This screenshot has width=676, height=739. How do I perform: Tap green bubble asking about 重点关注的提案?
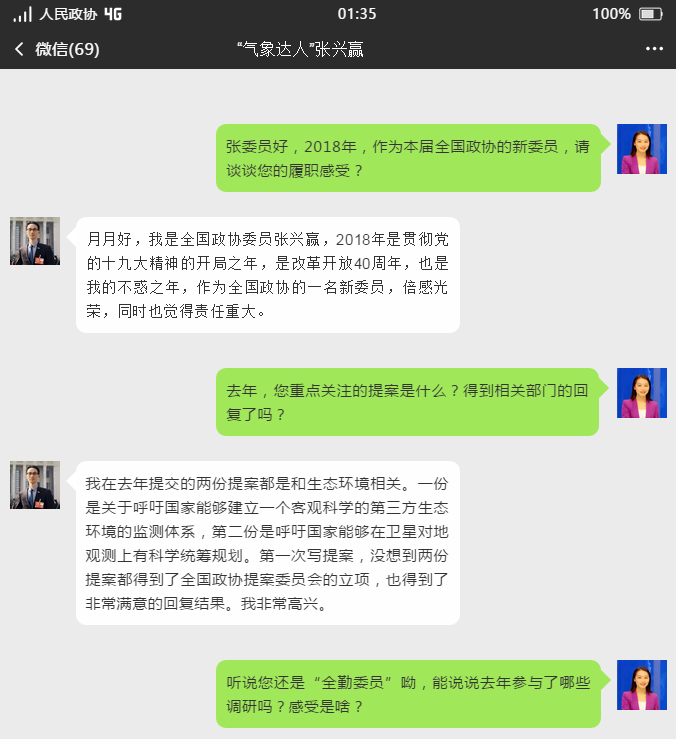point(407,402)
